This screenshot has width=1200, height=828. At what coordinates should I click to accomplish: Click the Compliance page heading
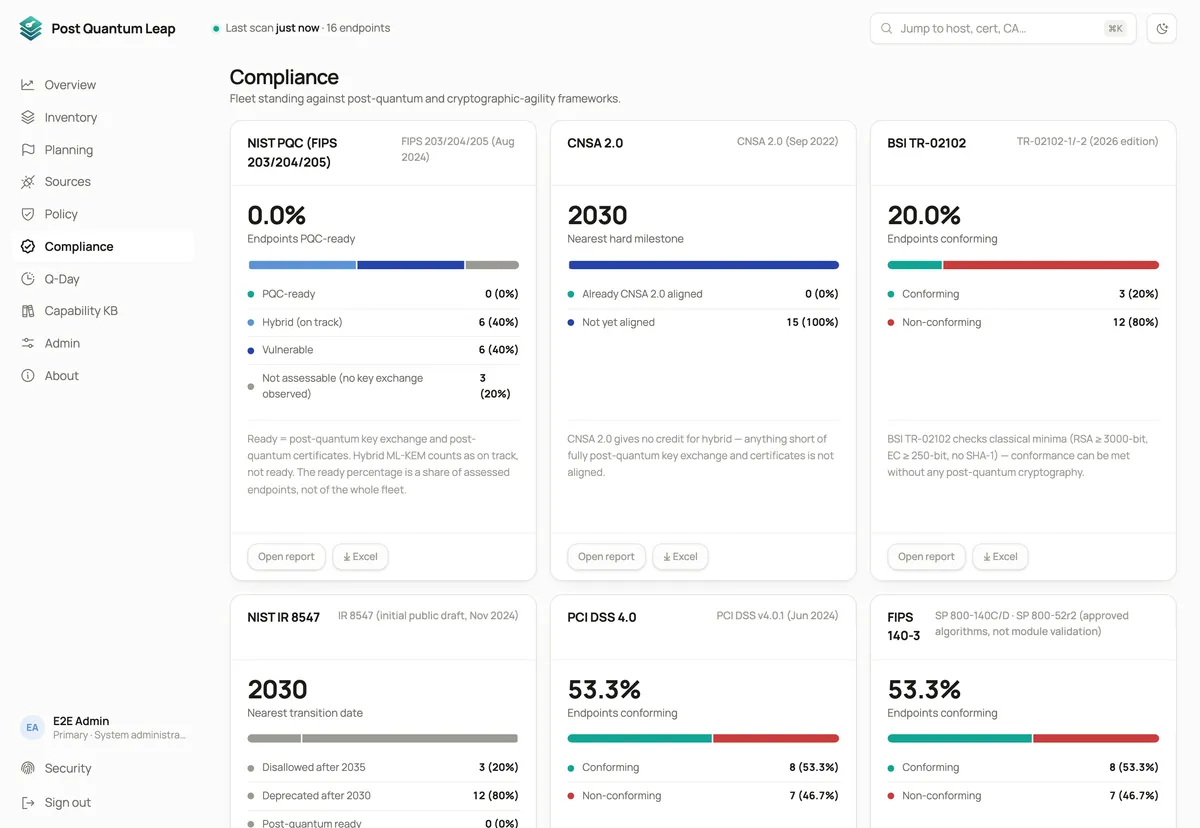point(284,77)
